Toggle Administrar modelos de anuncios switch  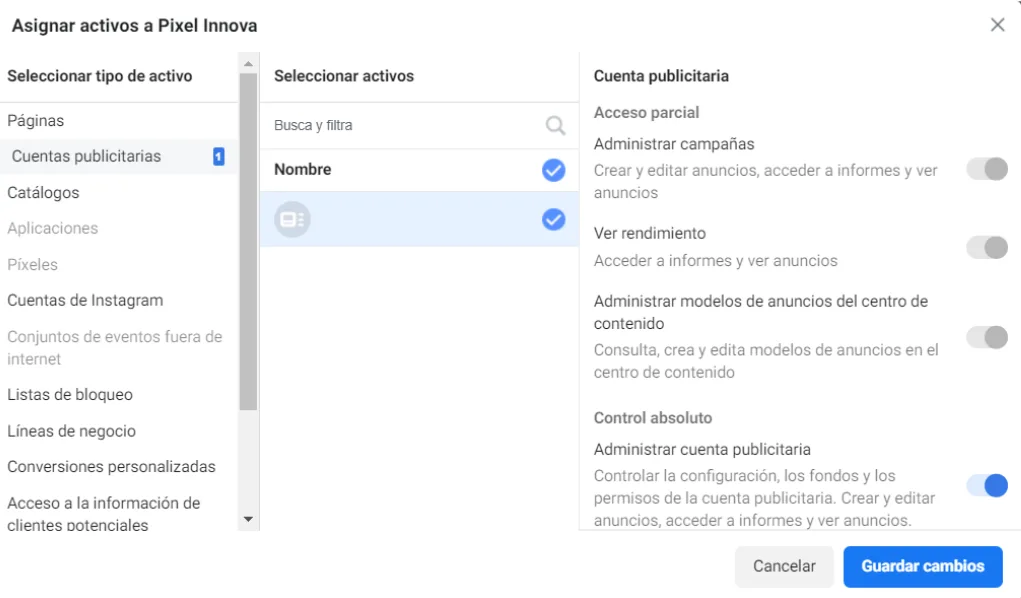[986, 337]
